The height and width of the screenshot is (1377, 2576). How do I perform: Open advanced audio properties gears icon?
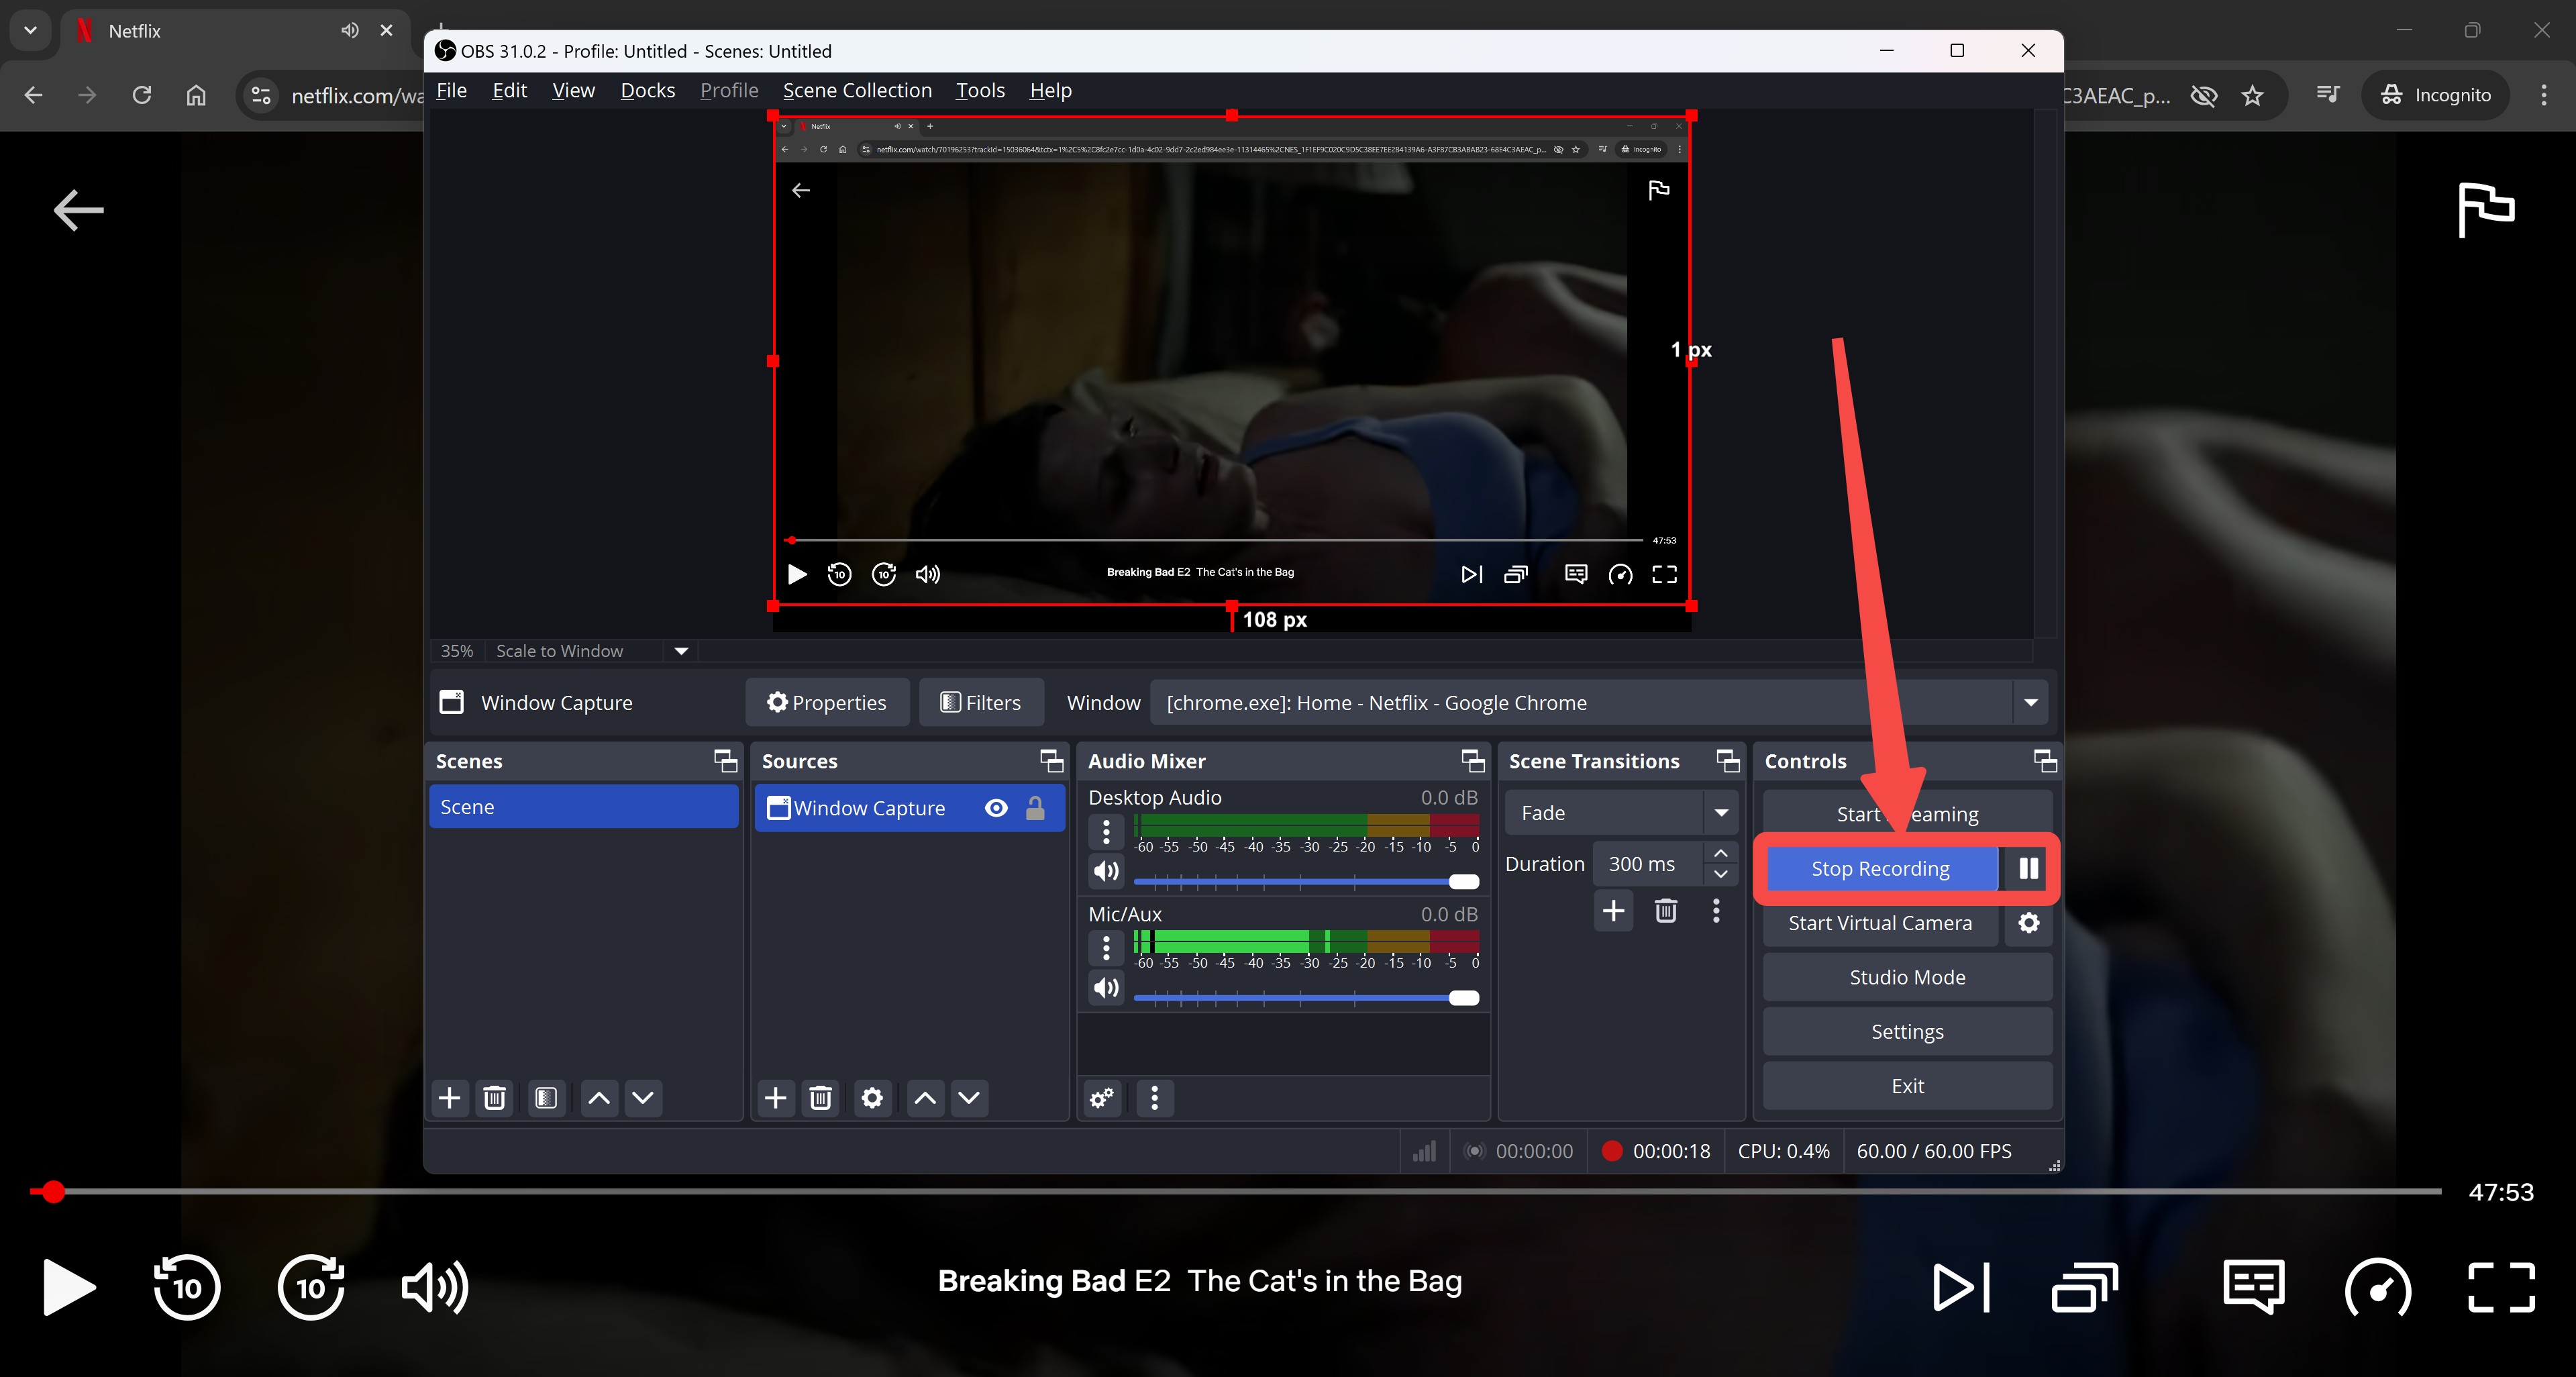(x=1102, y=1098)
